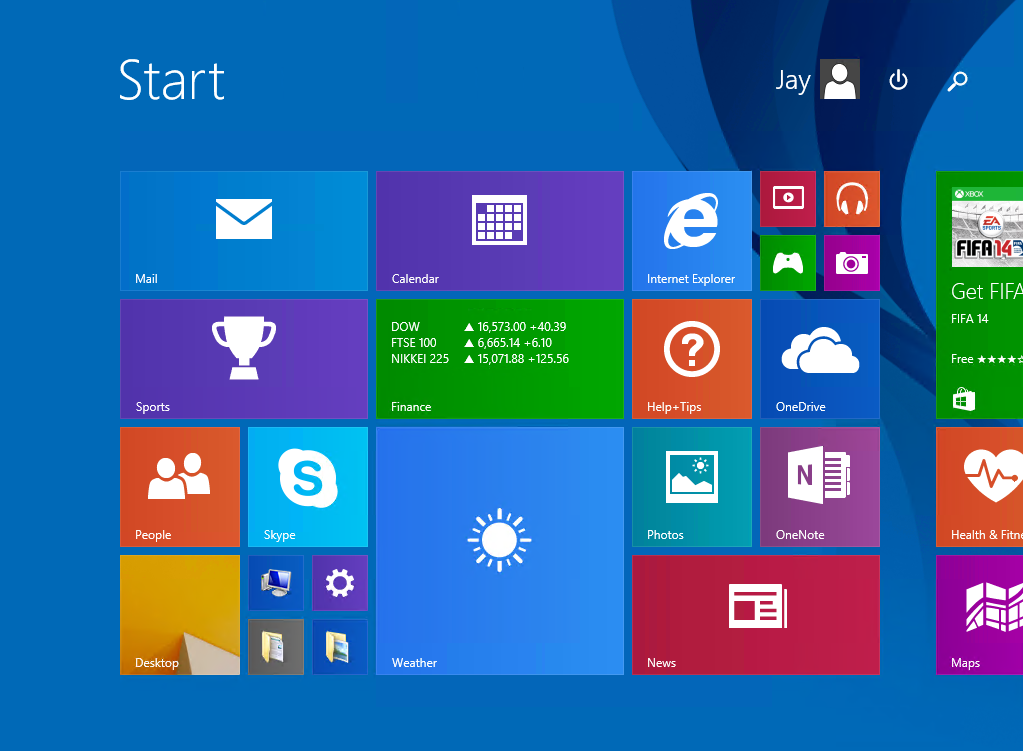Click the Power options button
Viewport: 1023px width, 751px height.
pos(898,80)
